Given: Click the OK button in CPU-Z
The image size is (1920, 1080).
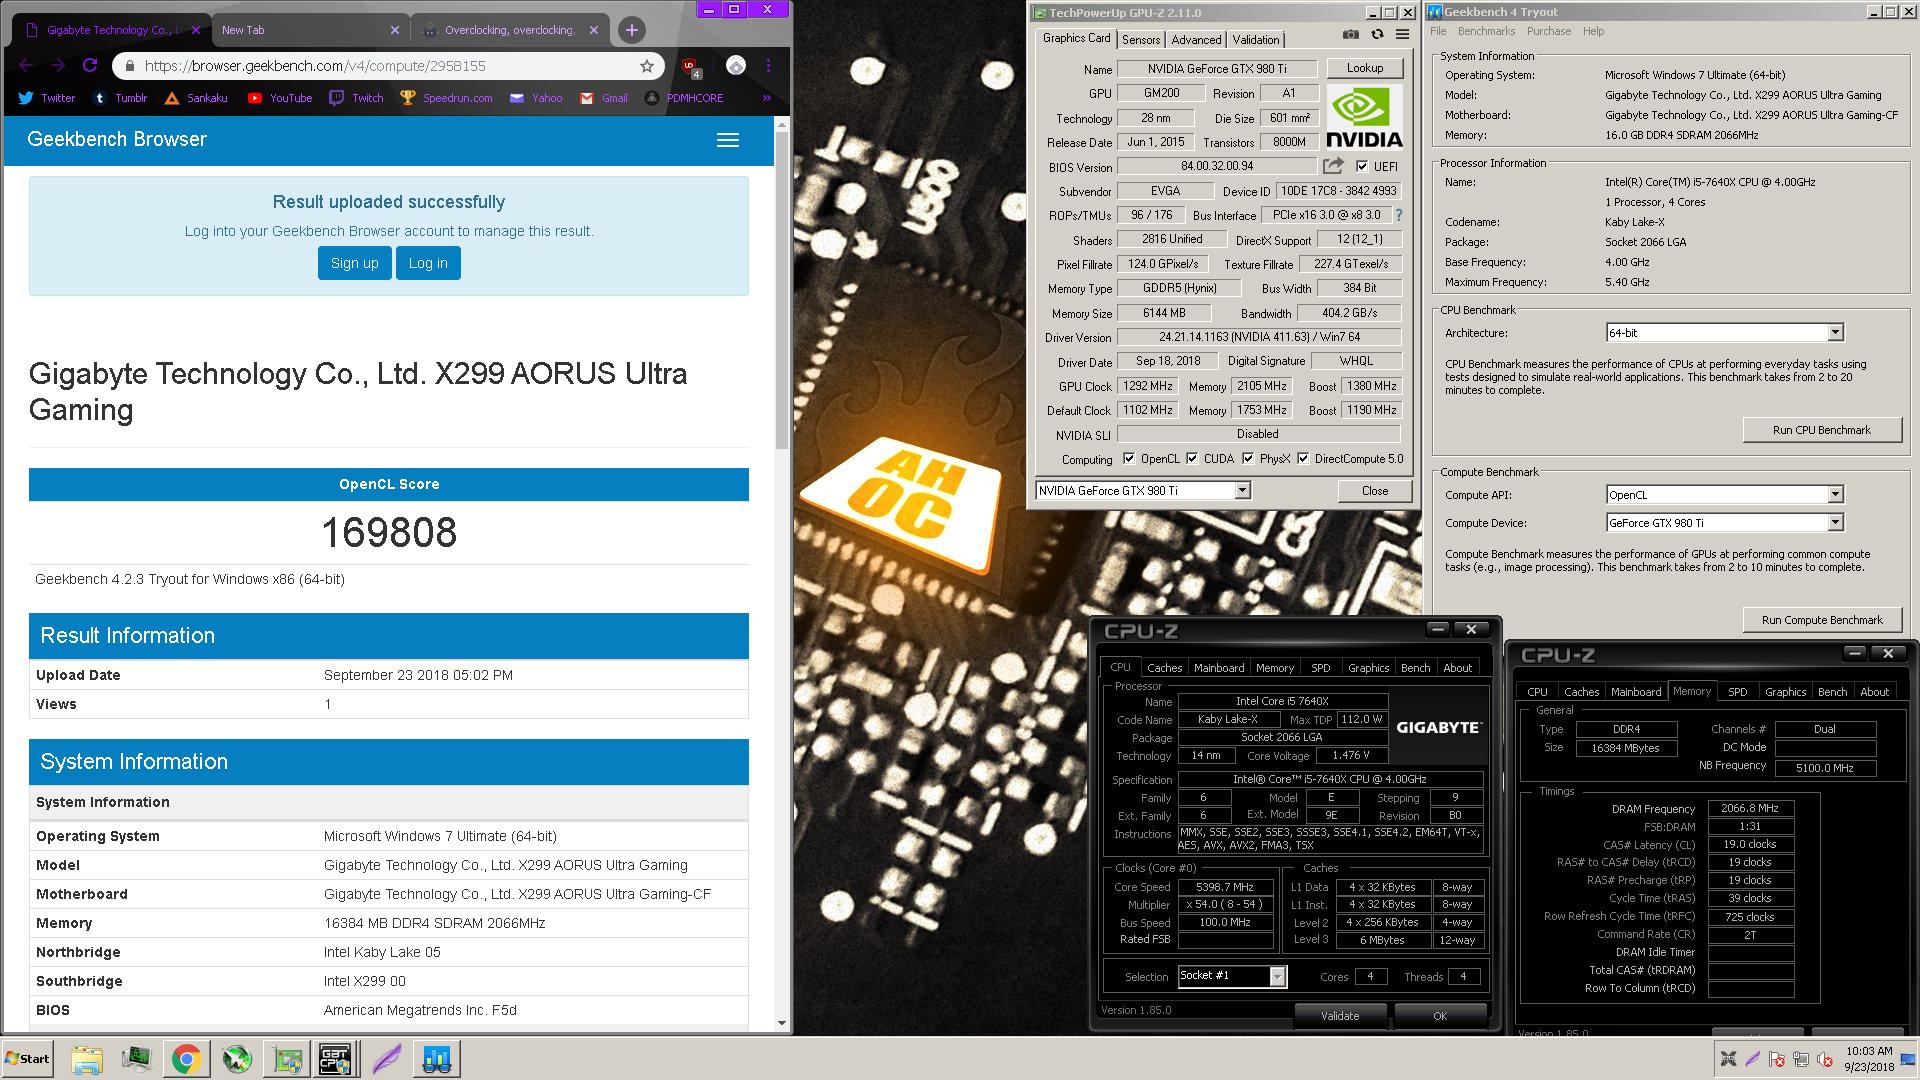Looking at the screenshot, I should (1440, 1016).
